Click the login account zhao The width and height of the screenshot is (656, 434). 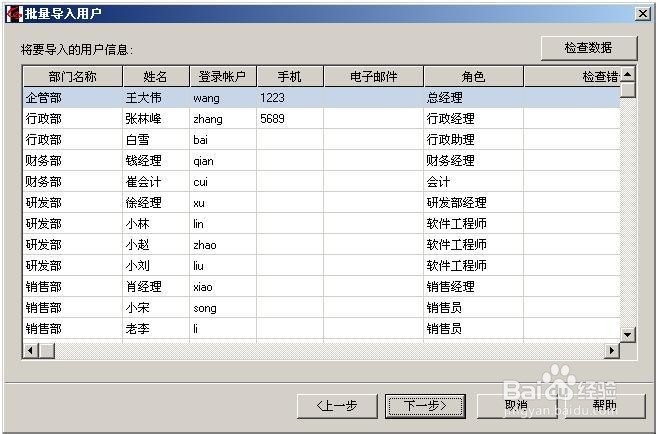[205, 245]
